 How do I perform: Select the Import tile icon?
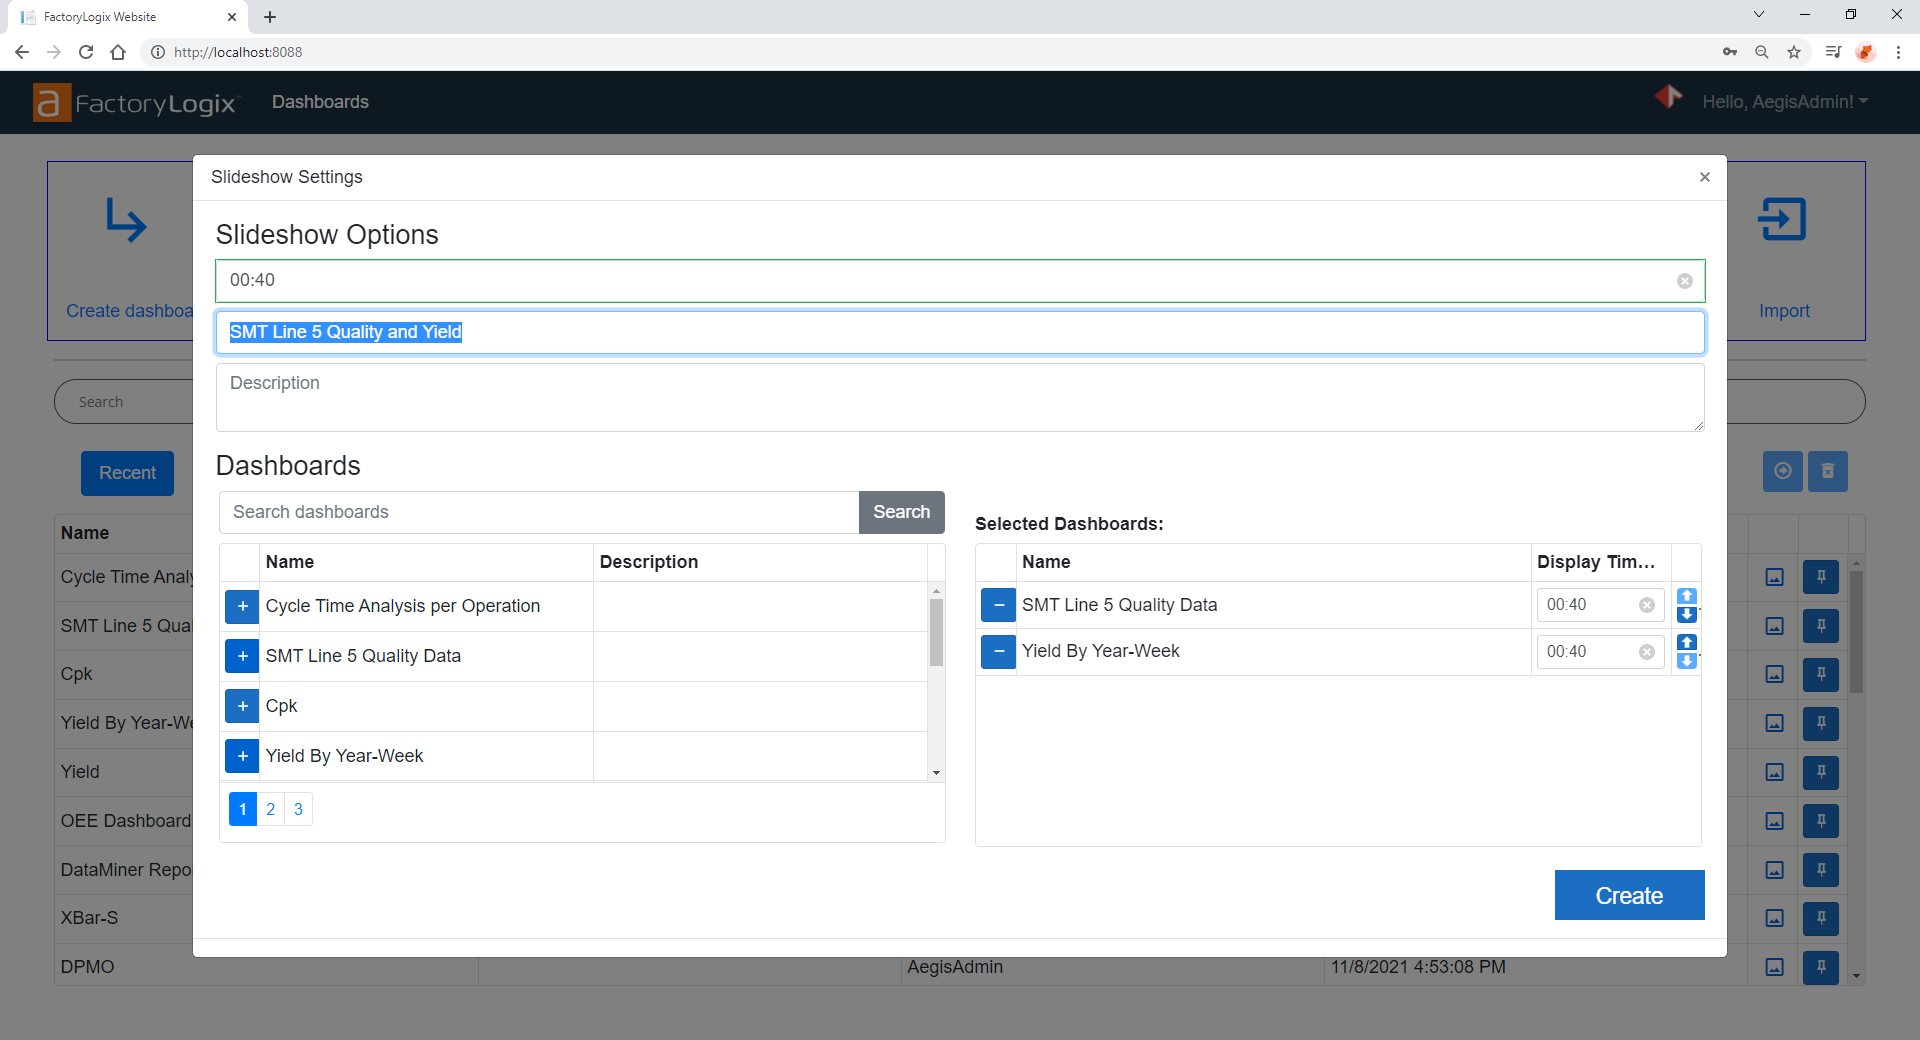[x=1783, y=219]
